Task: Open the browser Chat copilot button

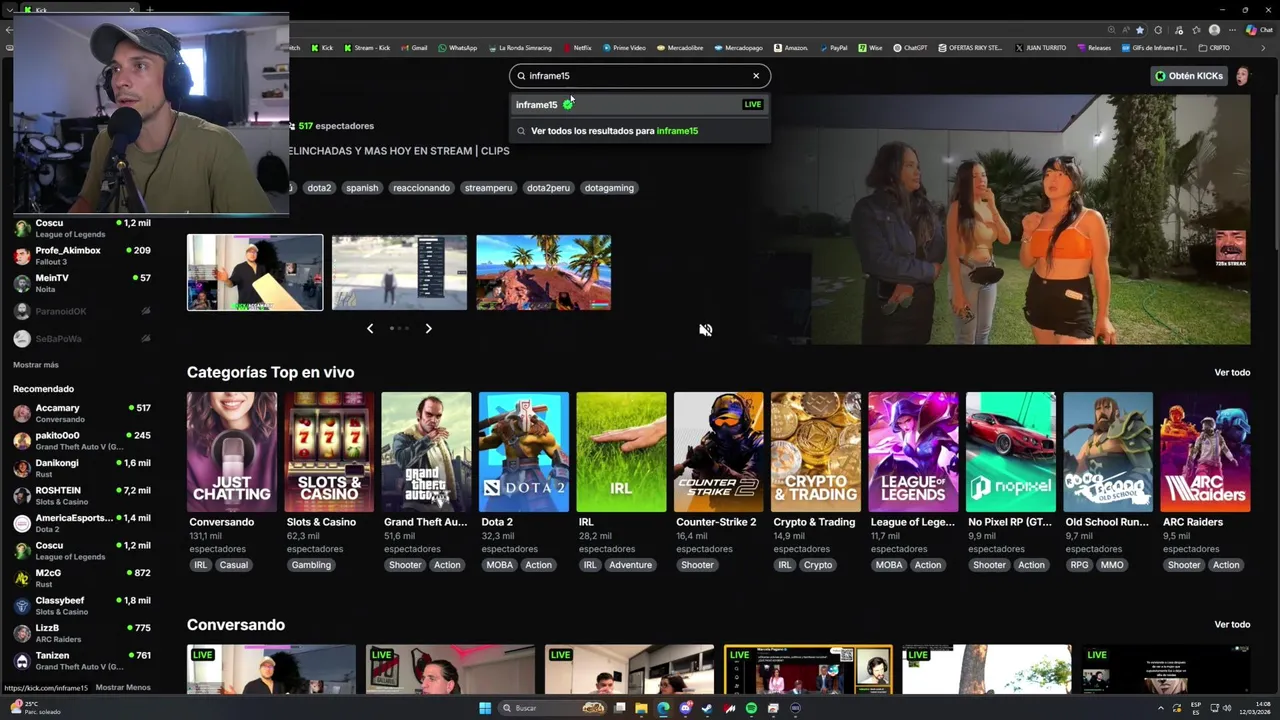Action: 1258,30
